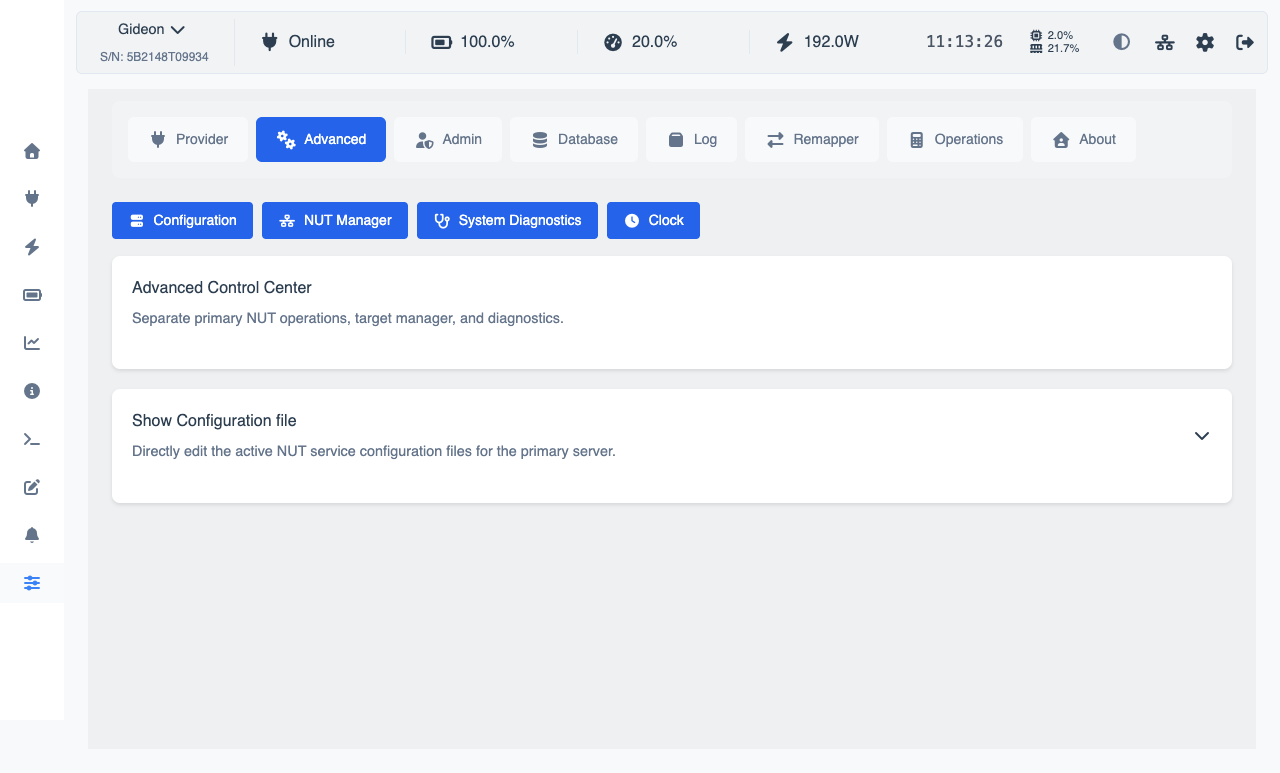Open the notifications bell in sidebar
Viewport: 1280px width, 773px height.
[32, 535]
